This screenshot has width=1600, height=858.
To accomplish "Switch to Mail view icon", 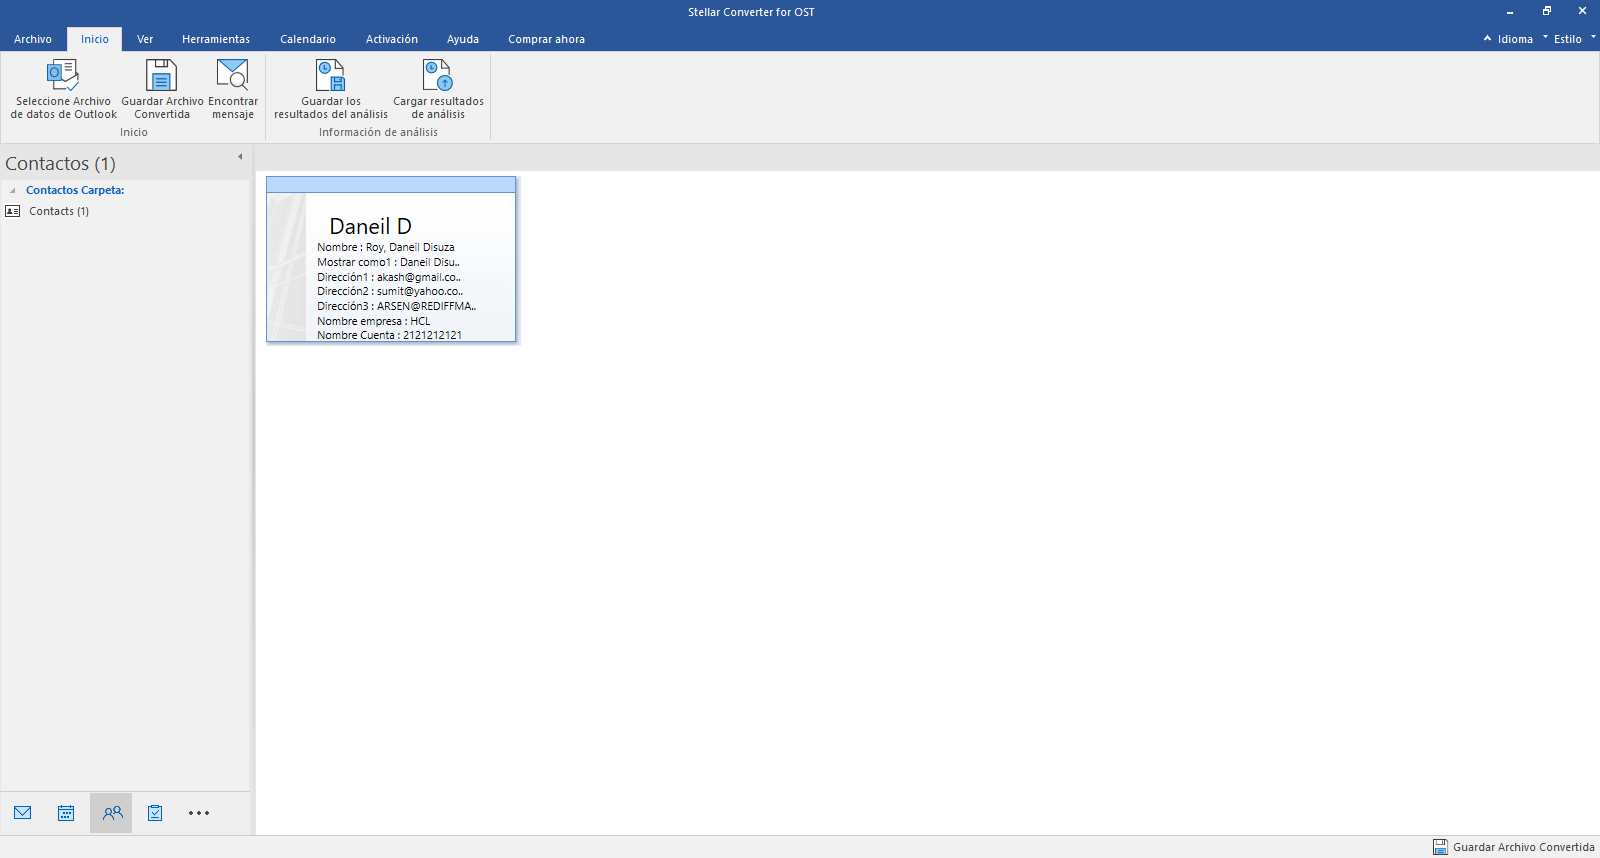I will click(23, 813).
